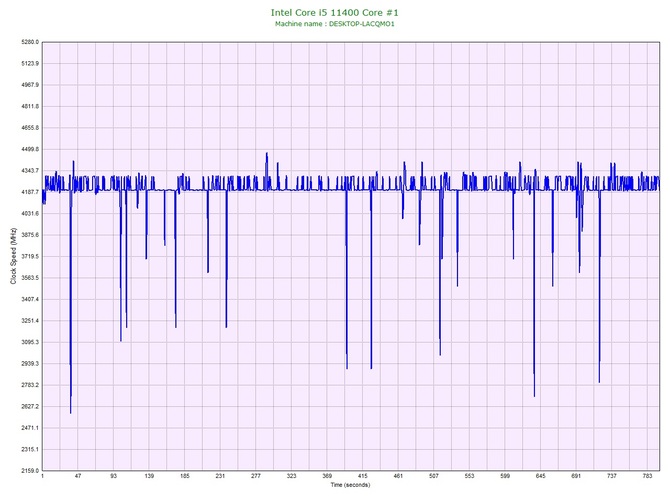670x502 pixels.
Task: Click the x-axis tick label 645
Action: (541, 476)
